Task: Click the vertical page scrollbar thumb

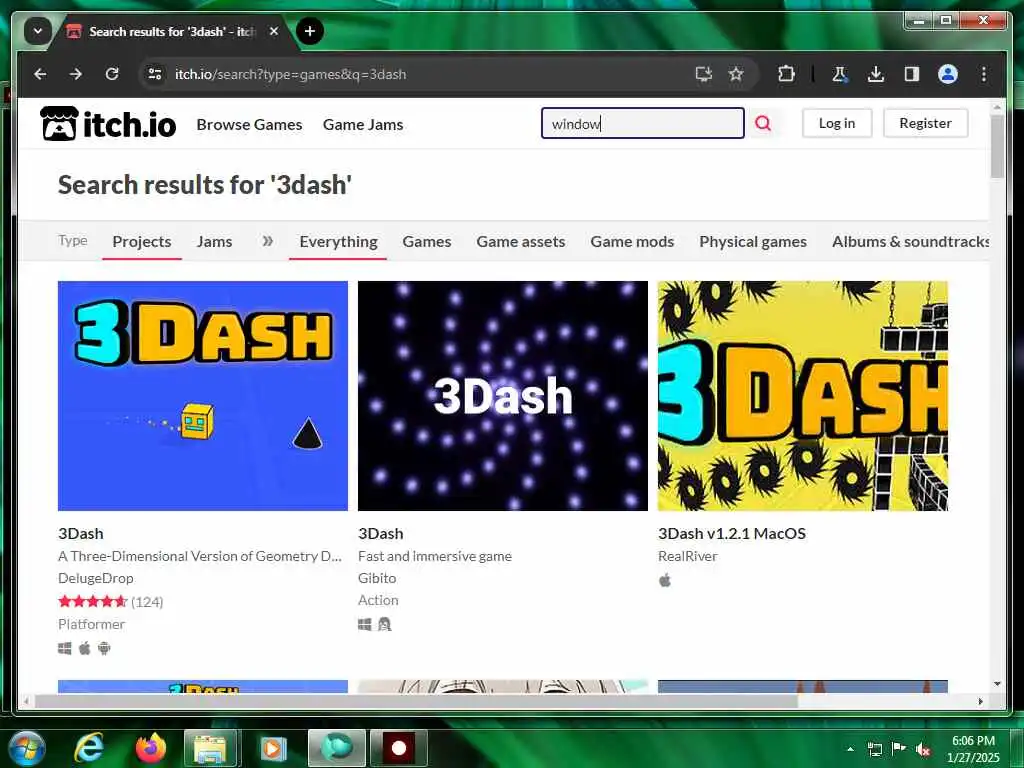Action: [997, 146]
